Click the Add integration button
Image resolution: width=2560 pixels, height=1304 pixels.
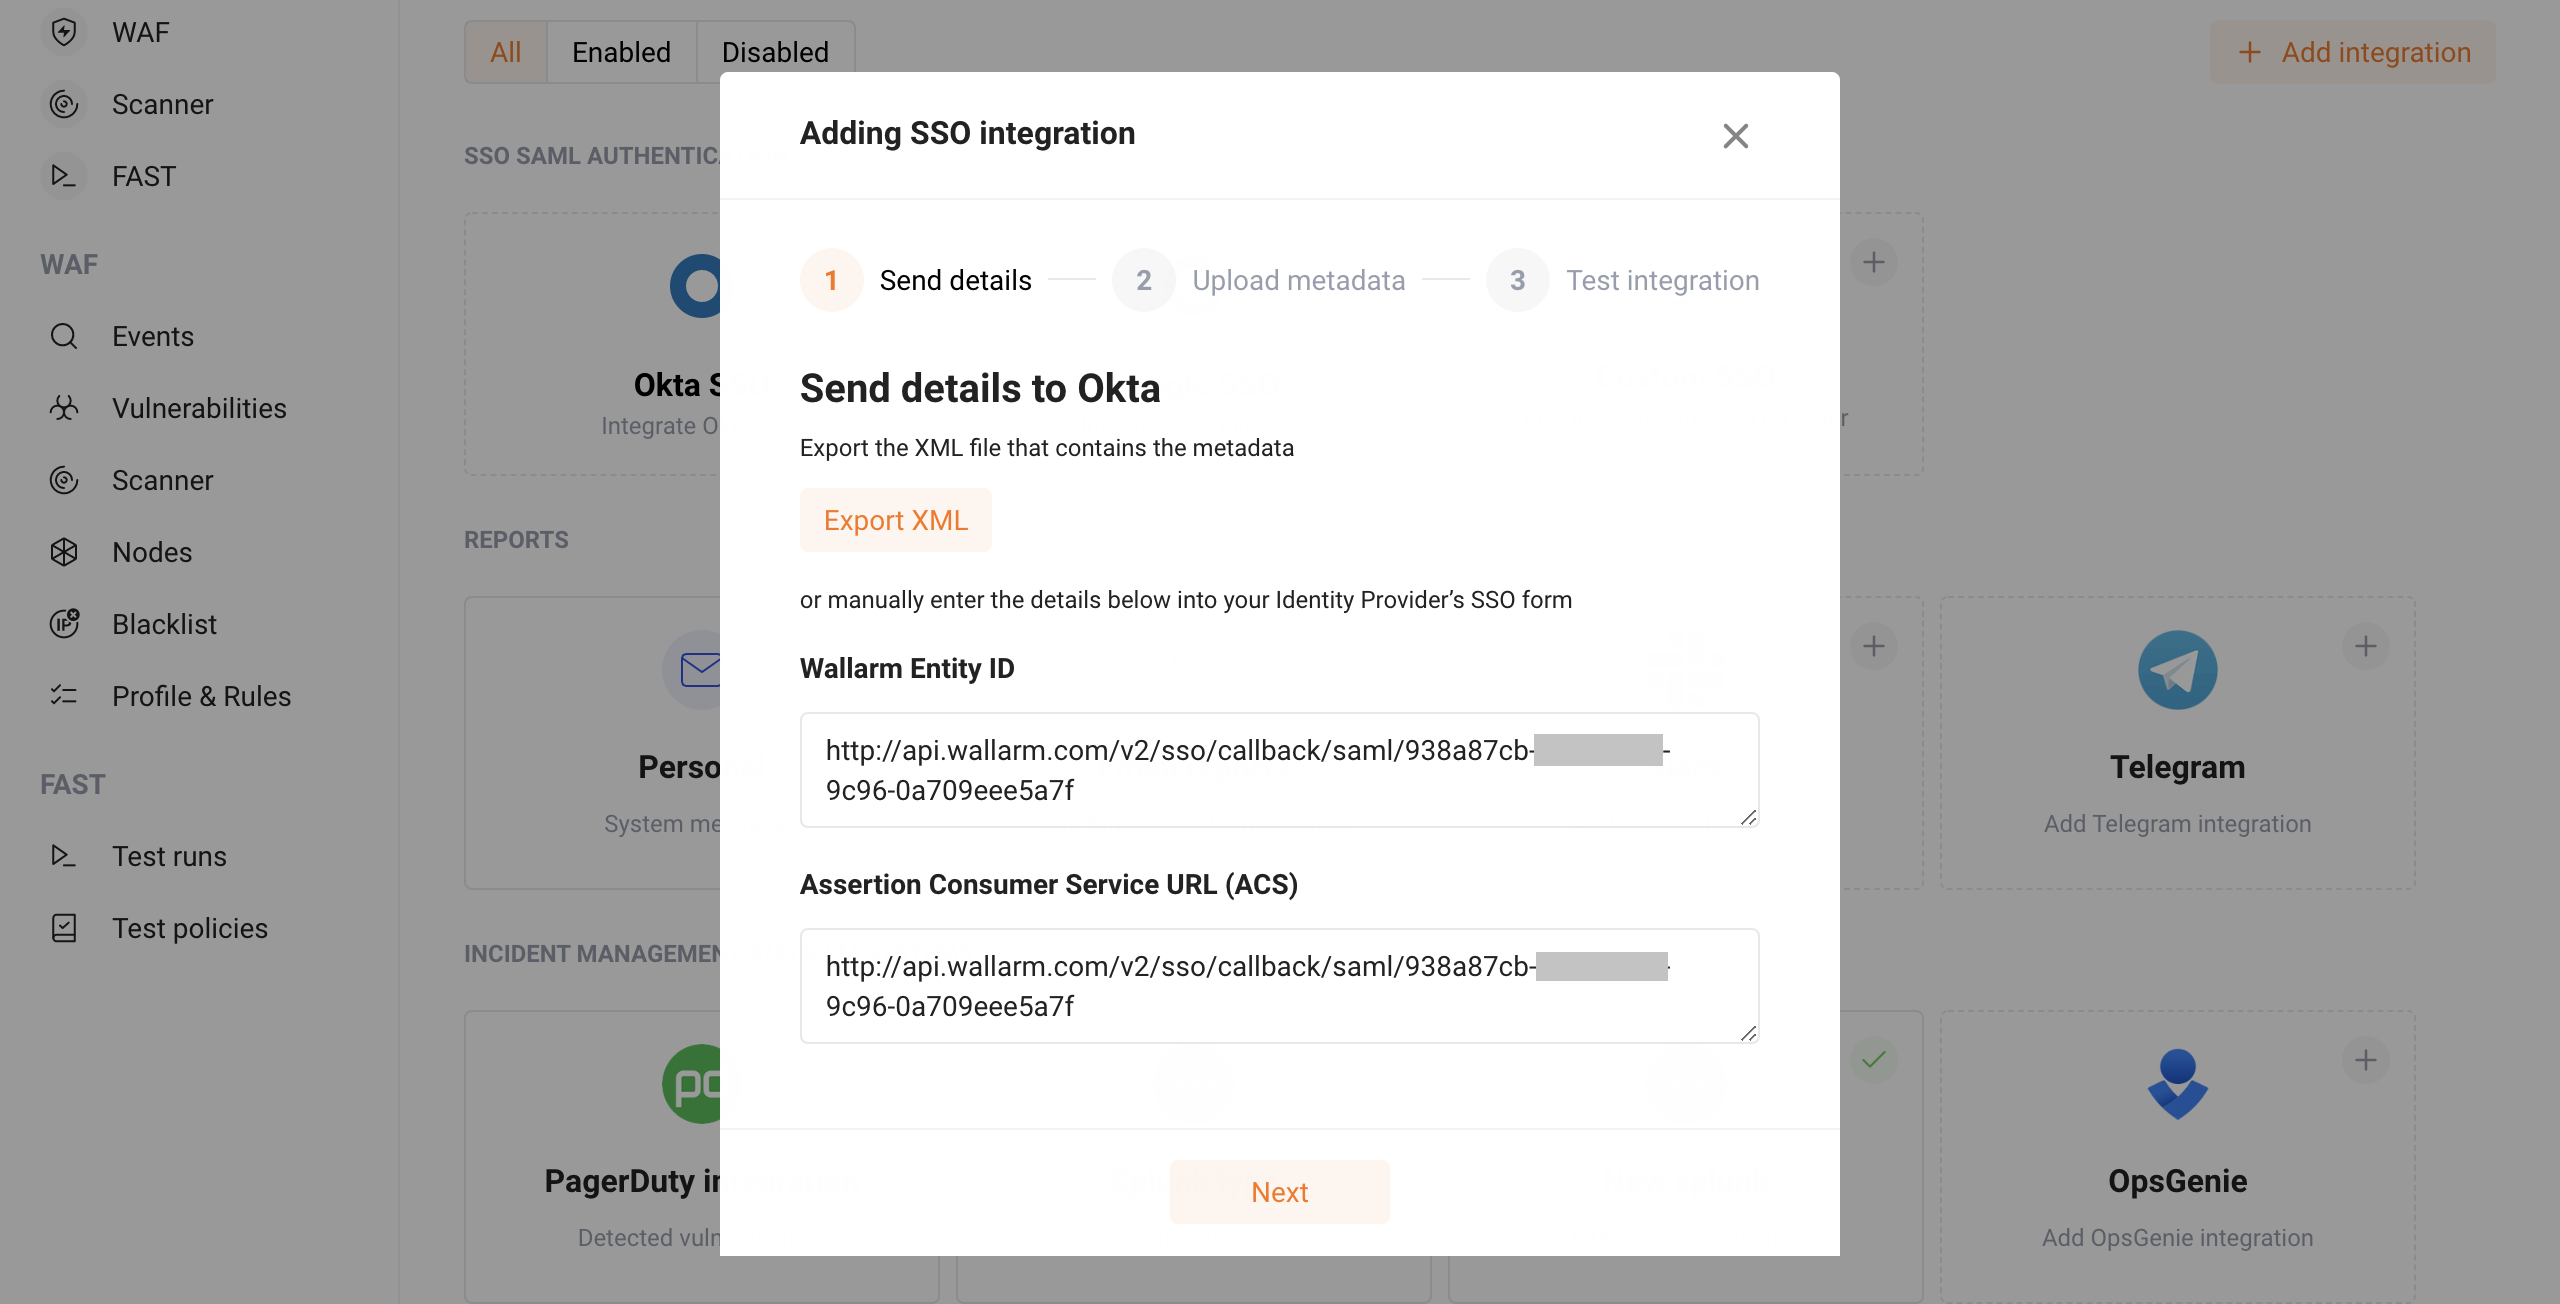[2352, 52]
